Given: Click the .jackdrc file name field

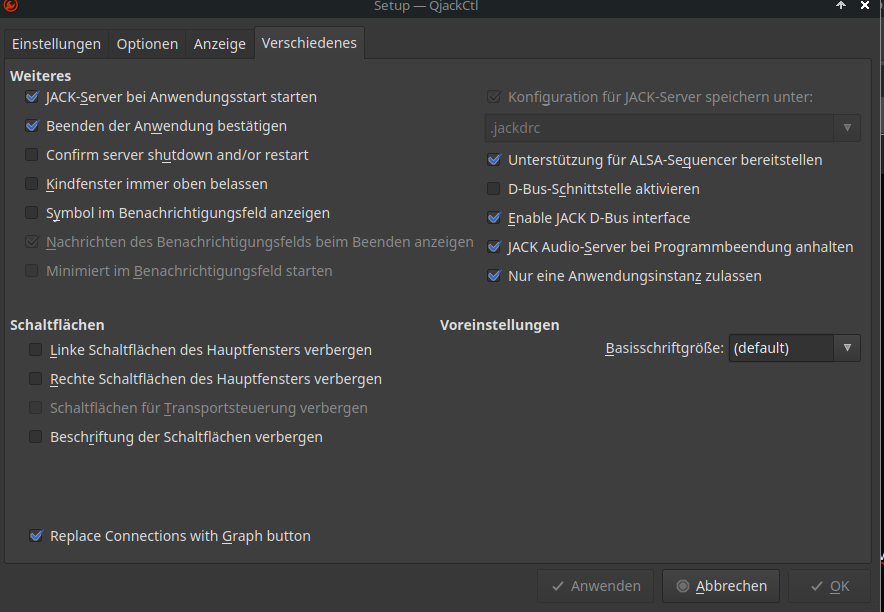Looking at the screenshot, I should pos(659,128).
